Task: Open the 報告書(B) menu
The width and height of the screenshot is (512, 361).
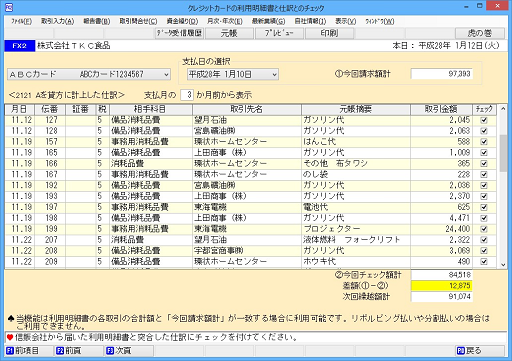Action: click(97, 21)
